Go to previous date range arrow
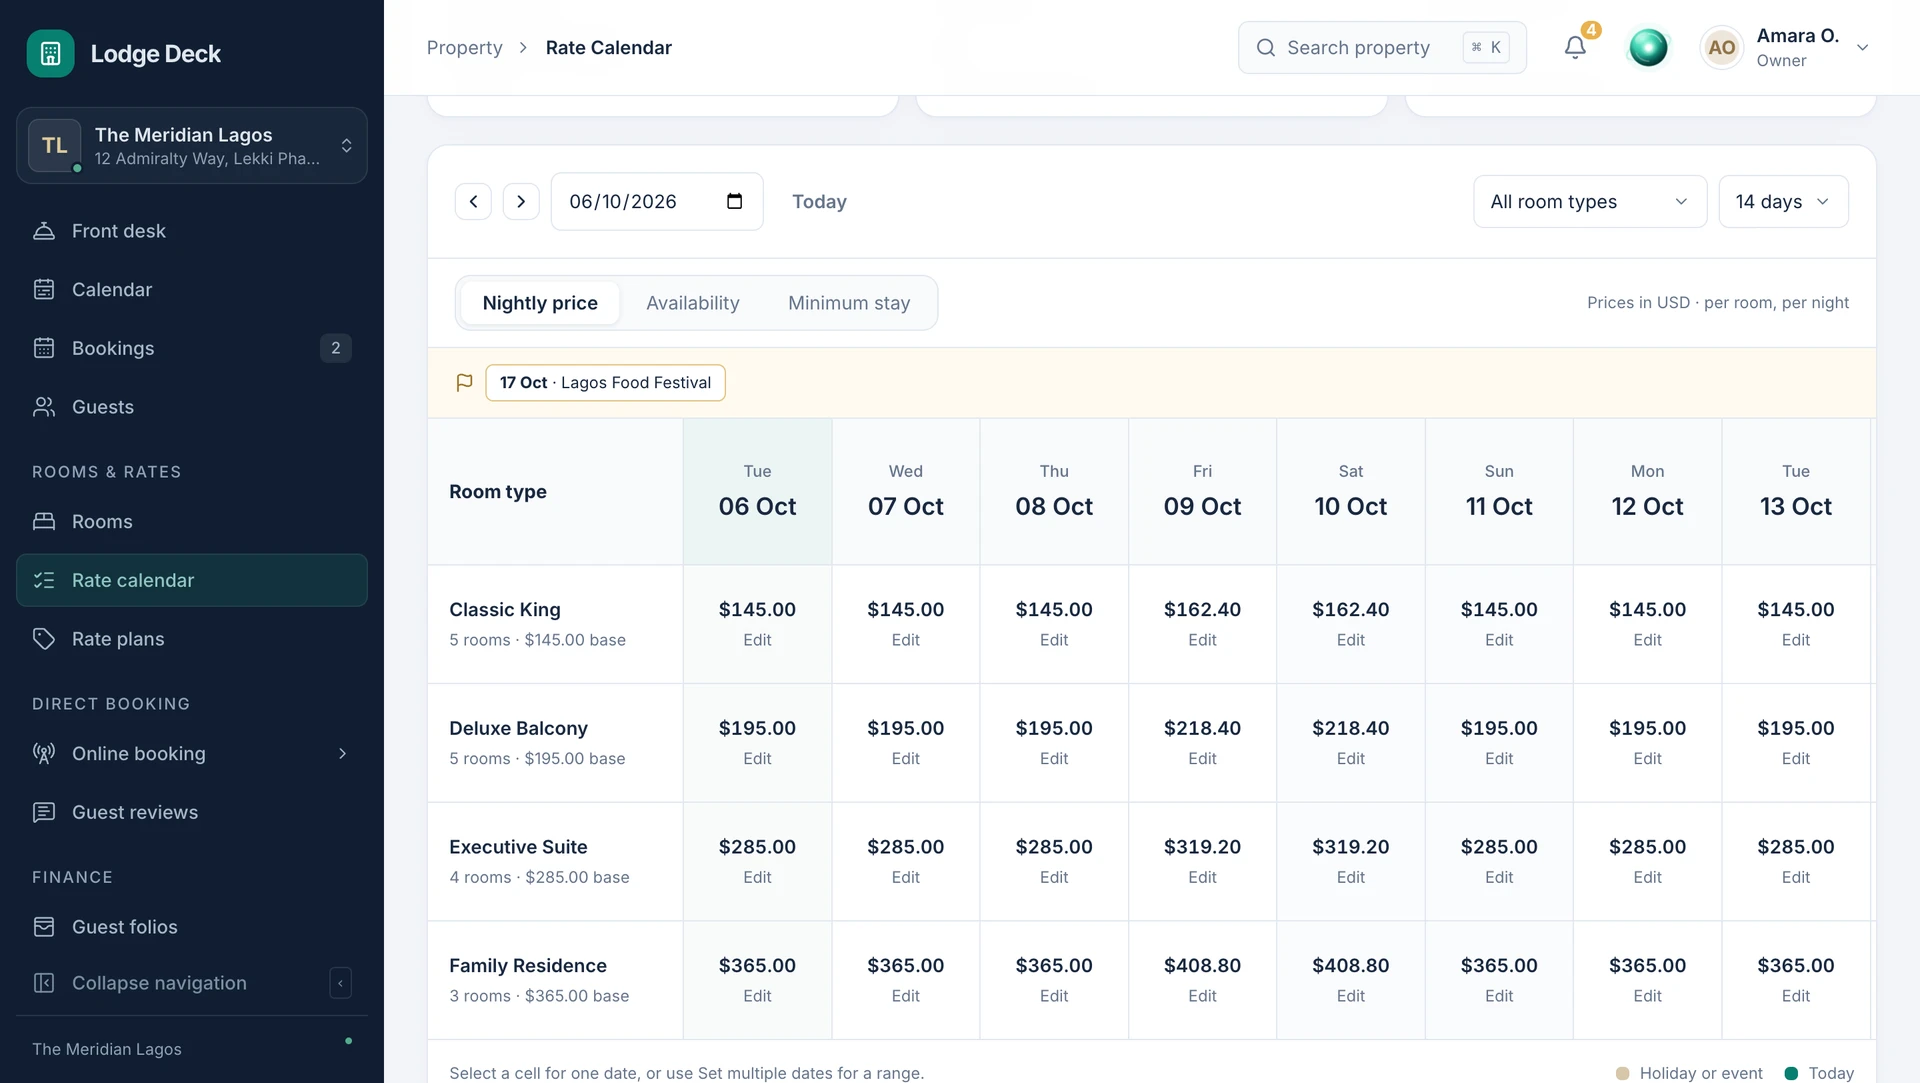The height and width of the screenshot is (1083, 1920). point(473,201)
